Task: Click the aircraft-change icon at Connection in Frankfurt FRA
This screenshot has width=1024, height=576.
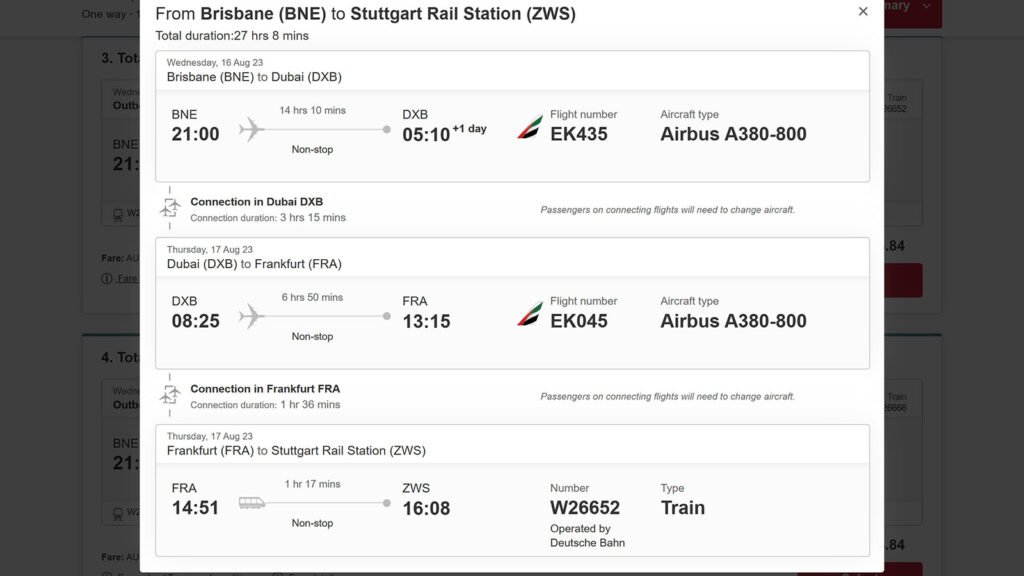Action: click(x=170, y=394)
